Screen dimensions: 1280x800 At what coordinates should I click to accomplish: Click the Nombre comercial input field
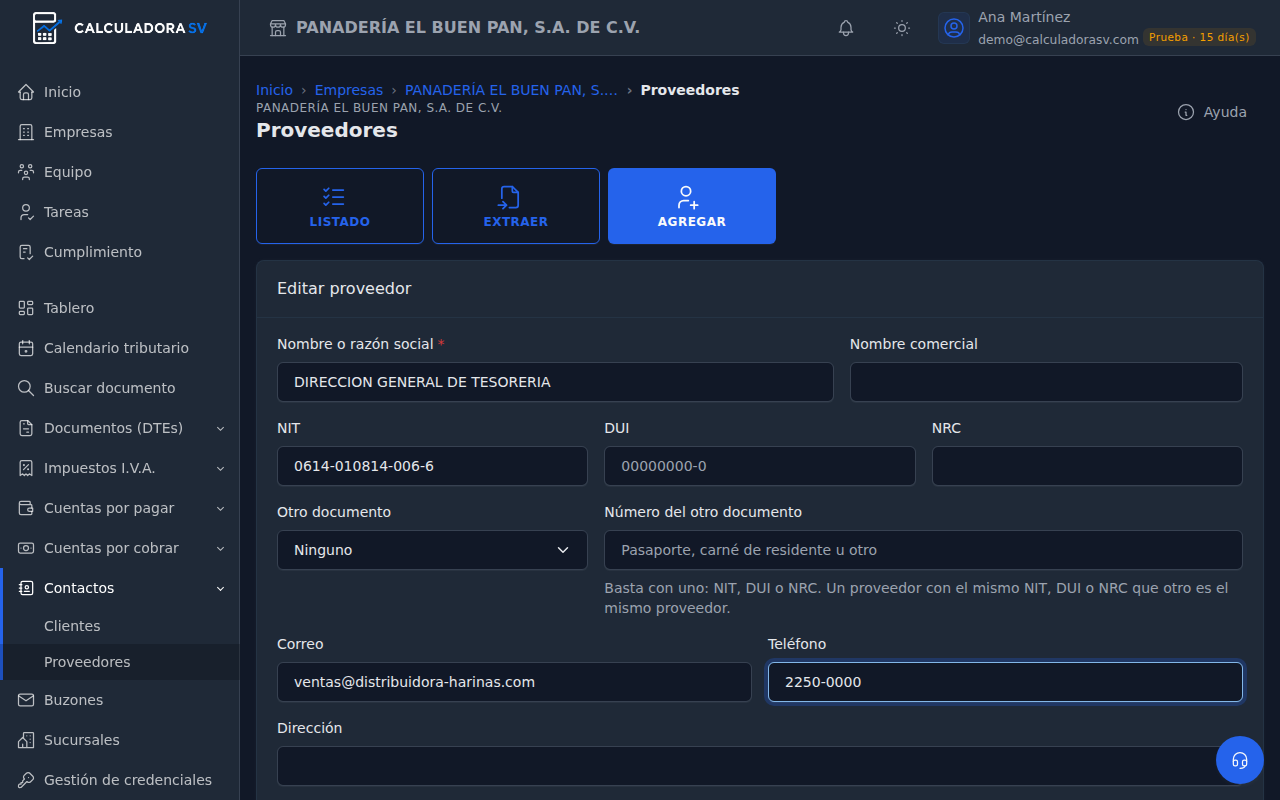(1046, 382)
